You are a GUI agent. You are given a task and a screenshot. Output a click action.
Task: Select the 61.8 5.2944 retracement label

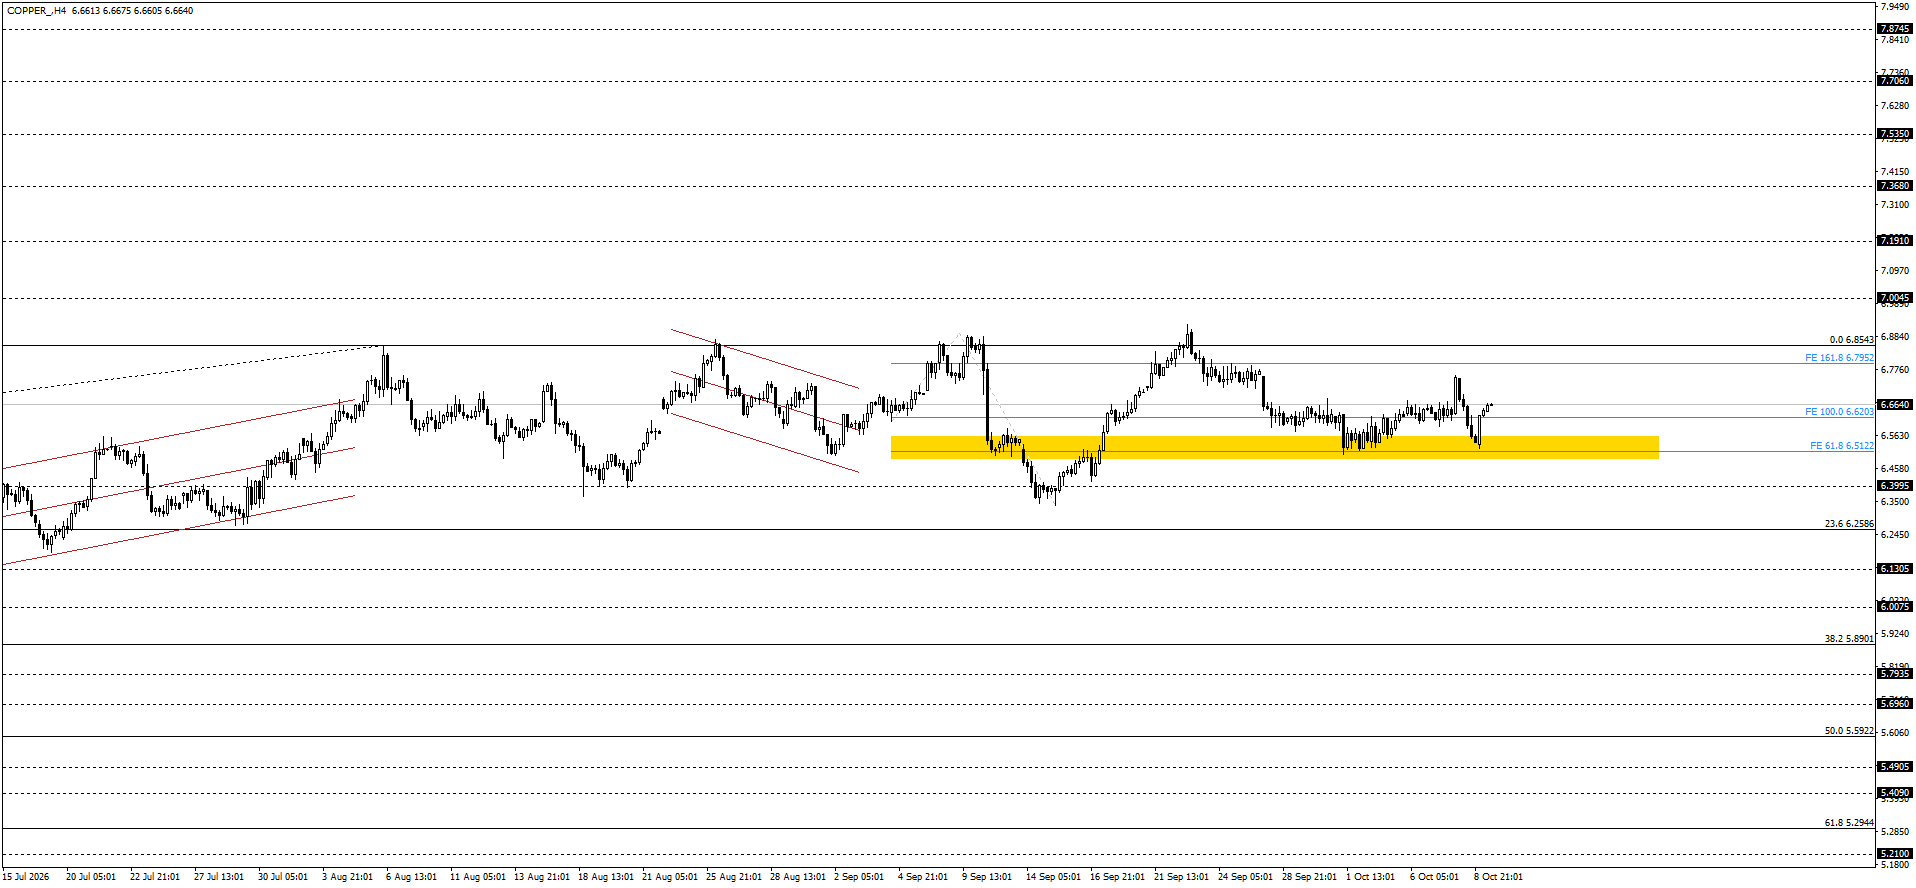pyautogui.click(x=1849, y=823)
